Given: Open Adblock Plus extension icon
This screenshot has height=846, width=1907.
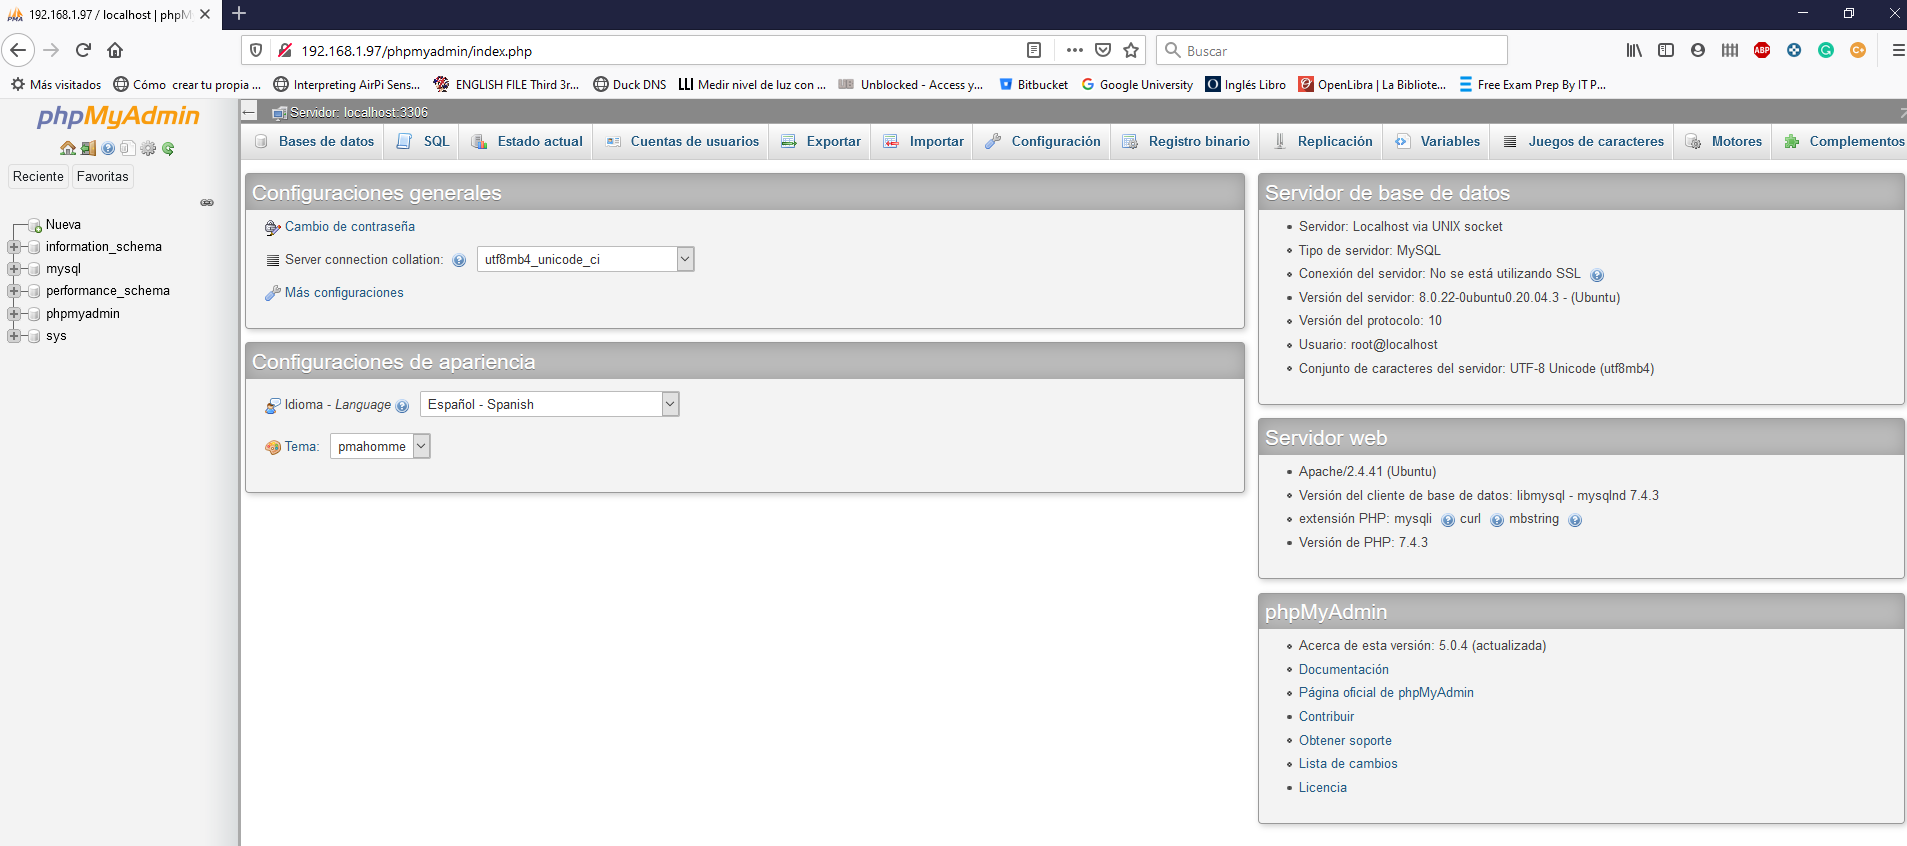Looking at the screenshot, I should click(x=1762, y=50).
